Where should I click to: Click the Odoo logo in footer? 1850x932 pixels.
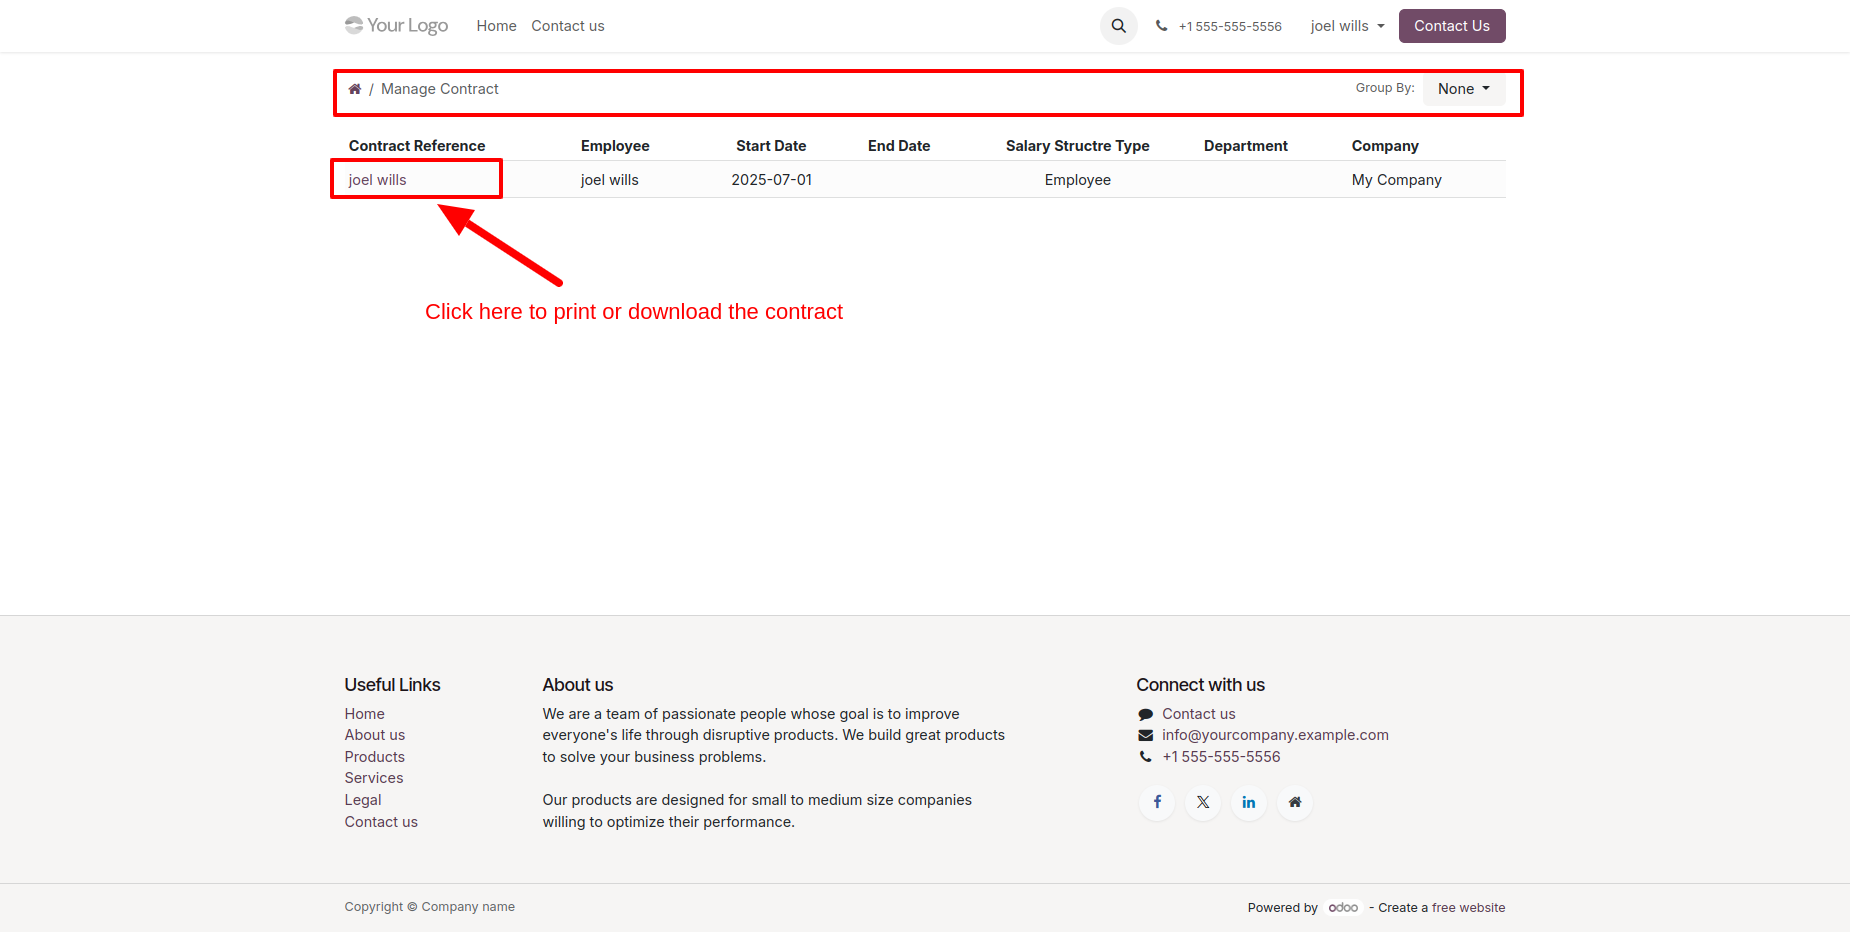[1343, 908]
